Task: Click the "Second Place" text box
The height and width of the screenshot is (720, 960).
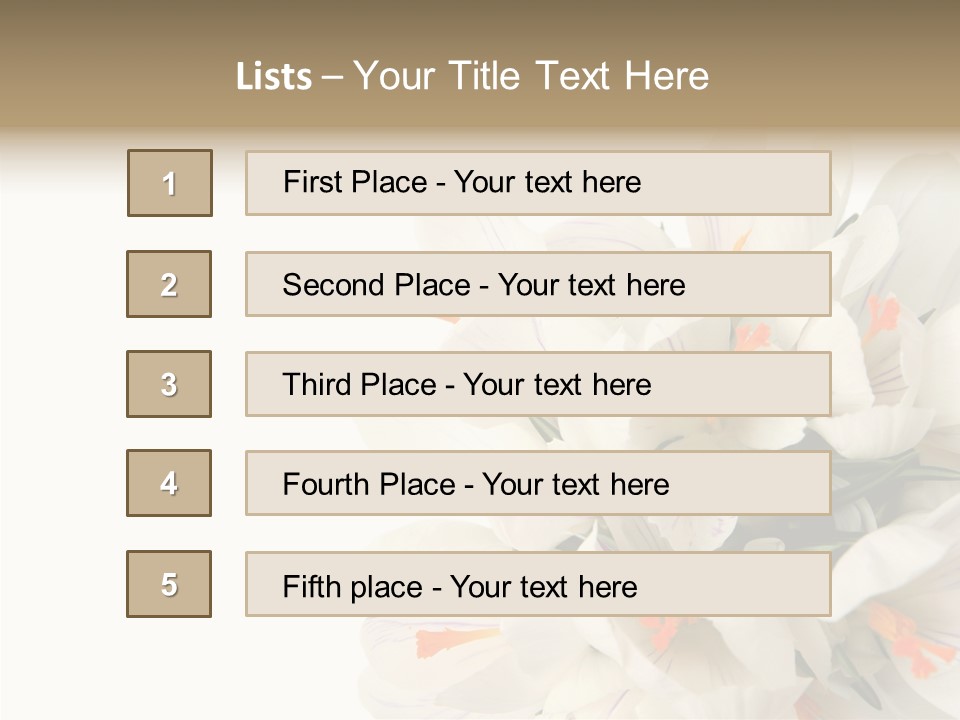Action: point(538,284)
